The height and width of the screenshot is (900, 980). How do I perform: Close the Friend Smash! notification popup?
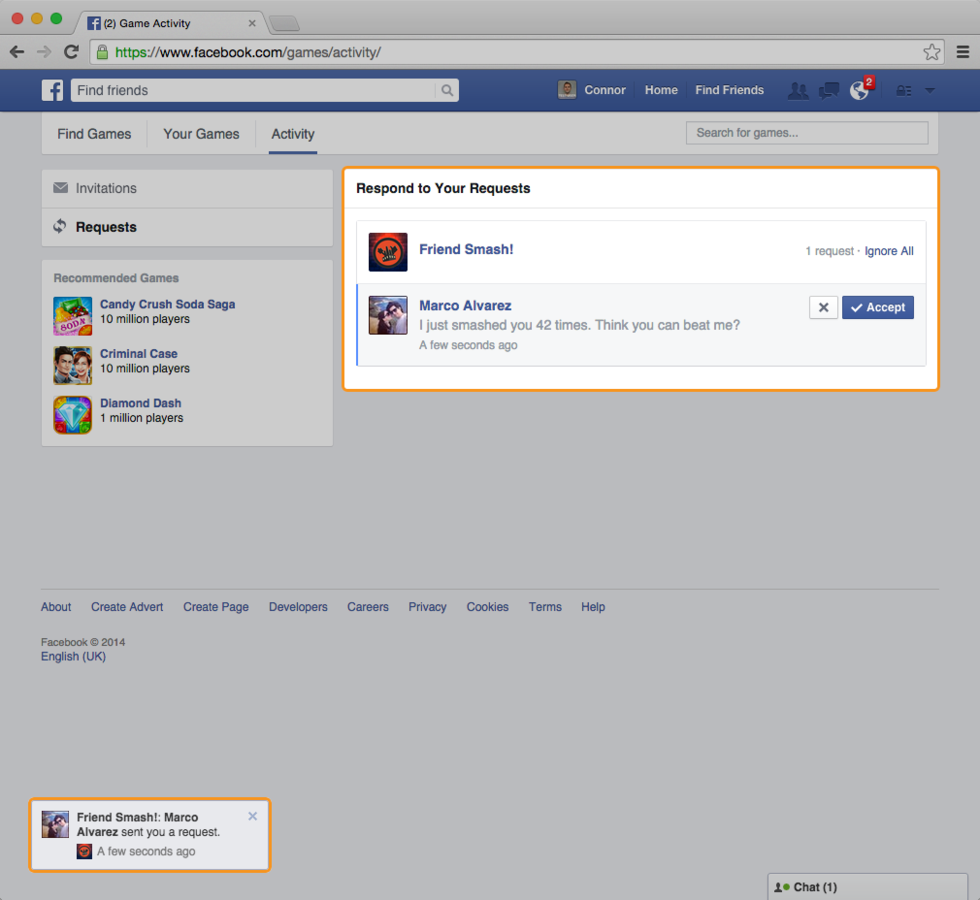[x=252, y=816]
